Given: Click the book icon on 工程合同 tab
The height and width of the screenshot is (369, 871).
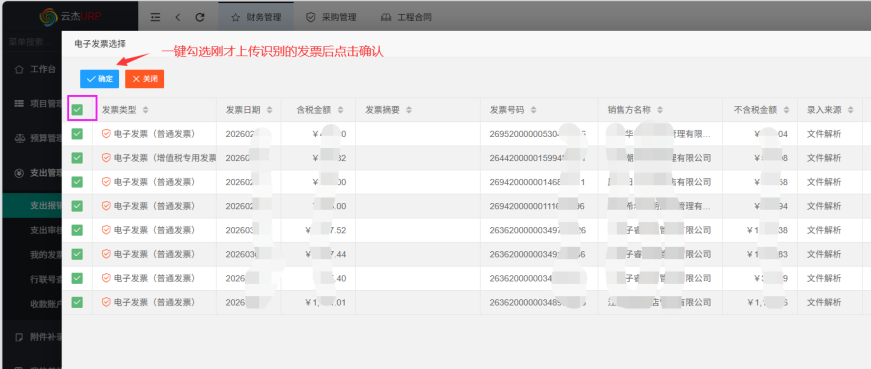Looking at the screenshot, I should (386, 17).
